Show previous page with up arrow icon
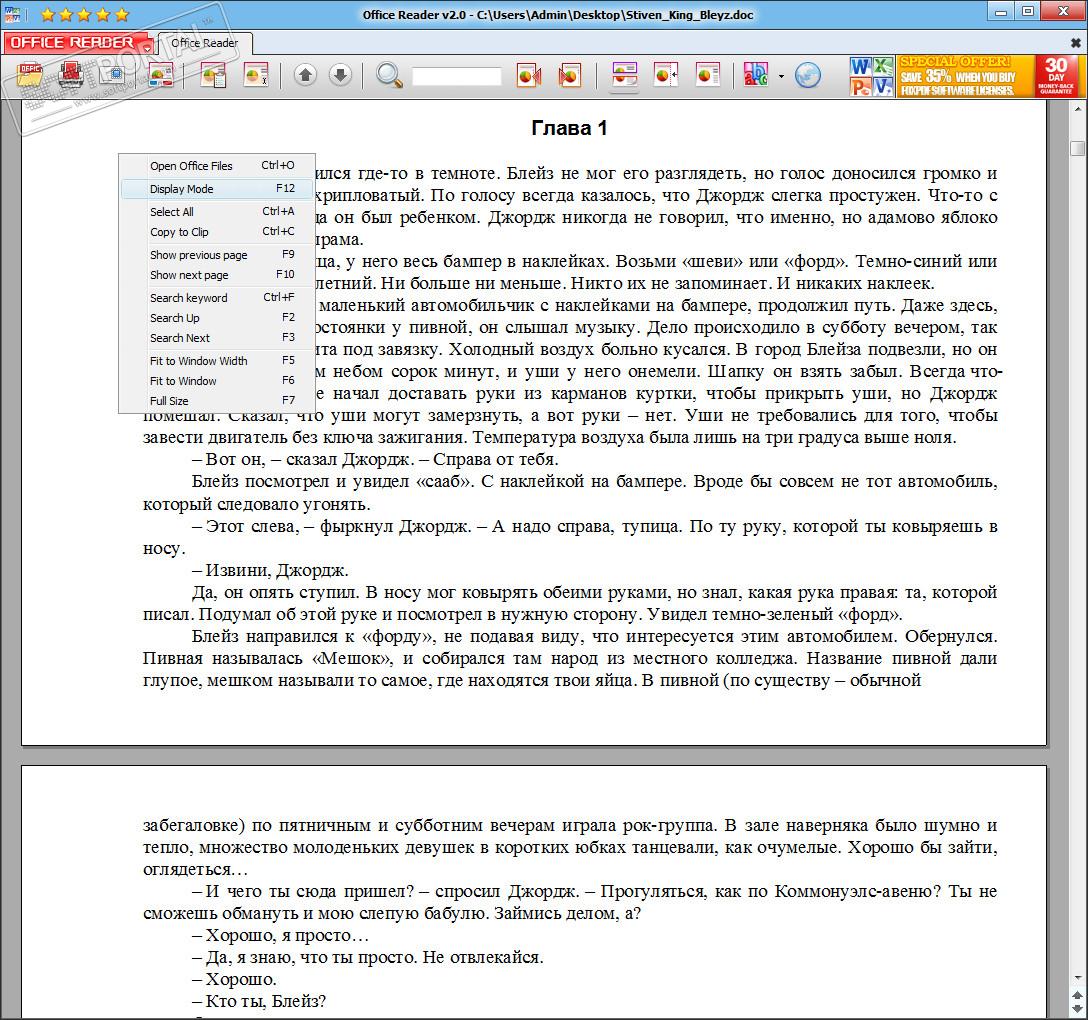Viewport: 1088px width, 1020px height. click(305, 74)
